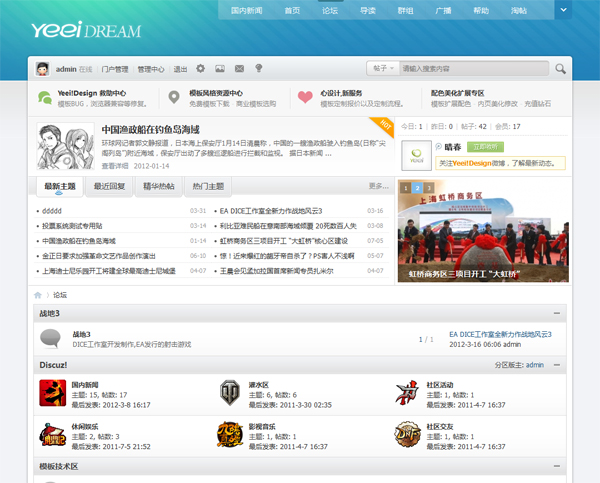Open 帮助 in top navigation
The image size is (600, 483).
coord(481,11)
